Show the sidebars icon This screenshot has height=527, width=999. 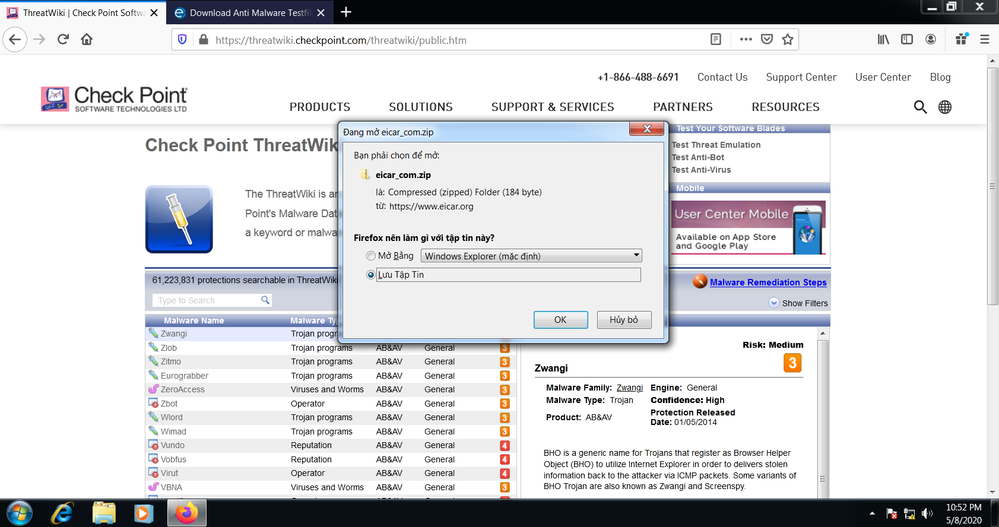point(907,40)
